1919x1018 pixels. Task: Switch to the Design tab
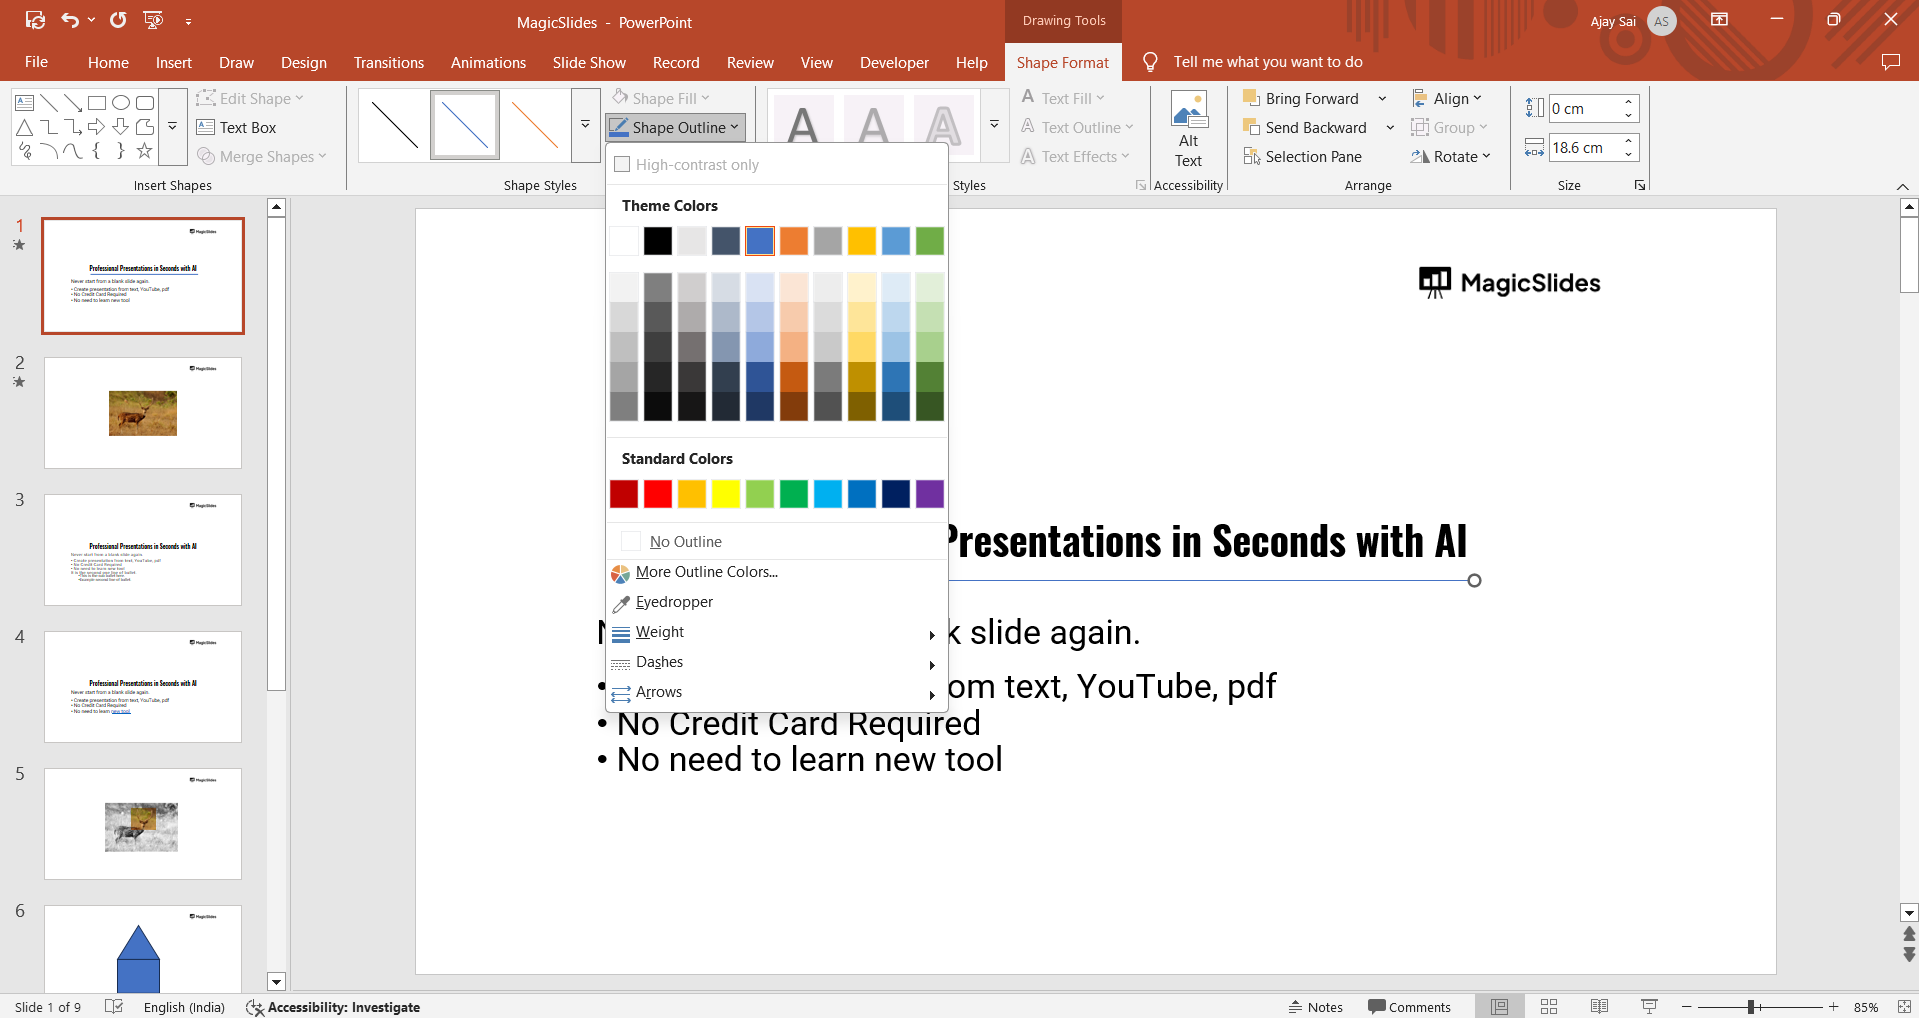[303, 62]
